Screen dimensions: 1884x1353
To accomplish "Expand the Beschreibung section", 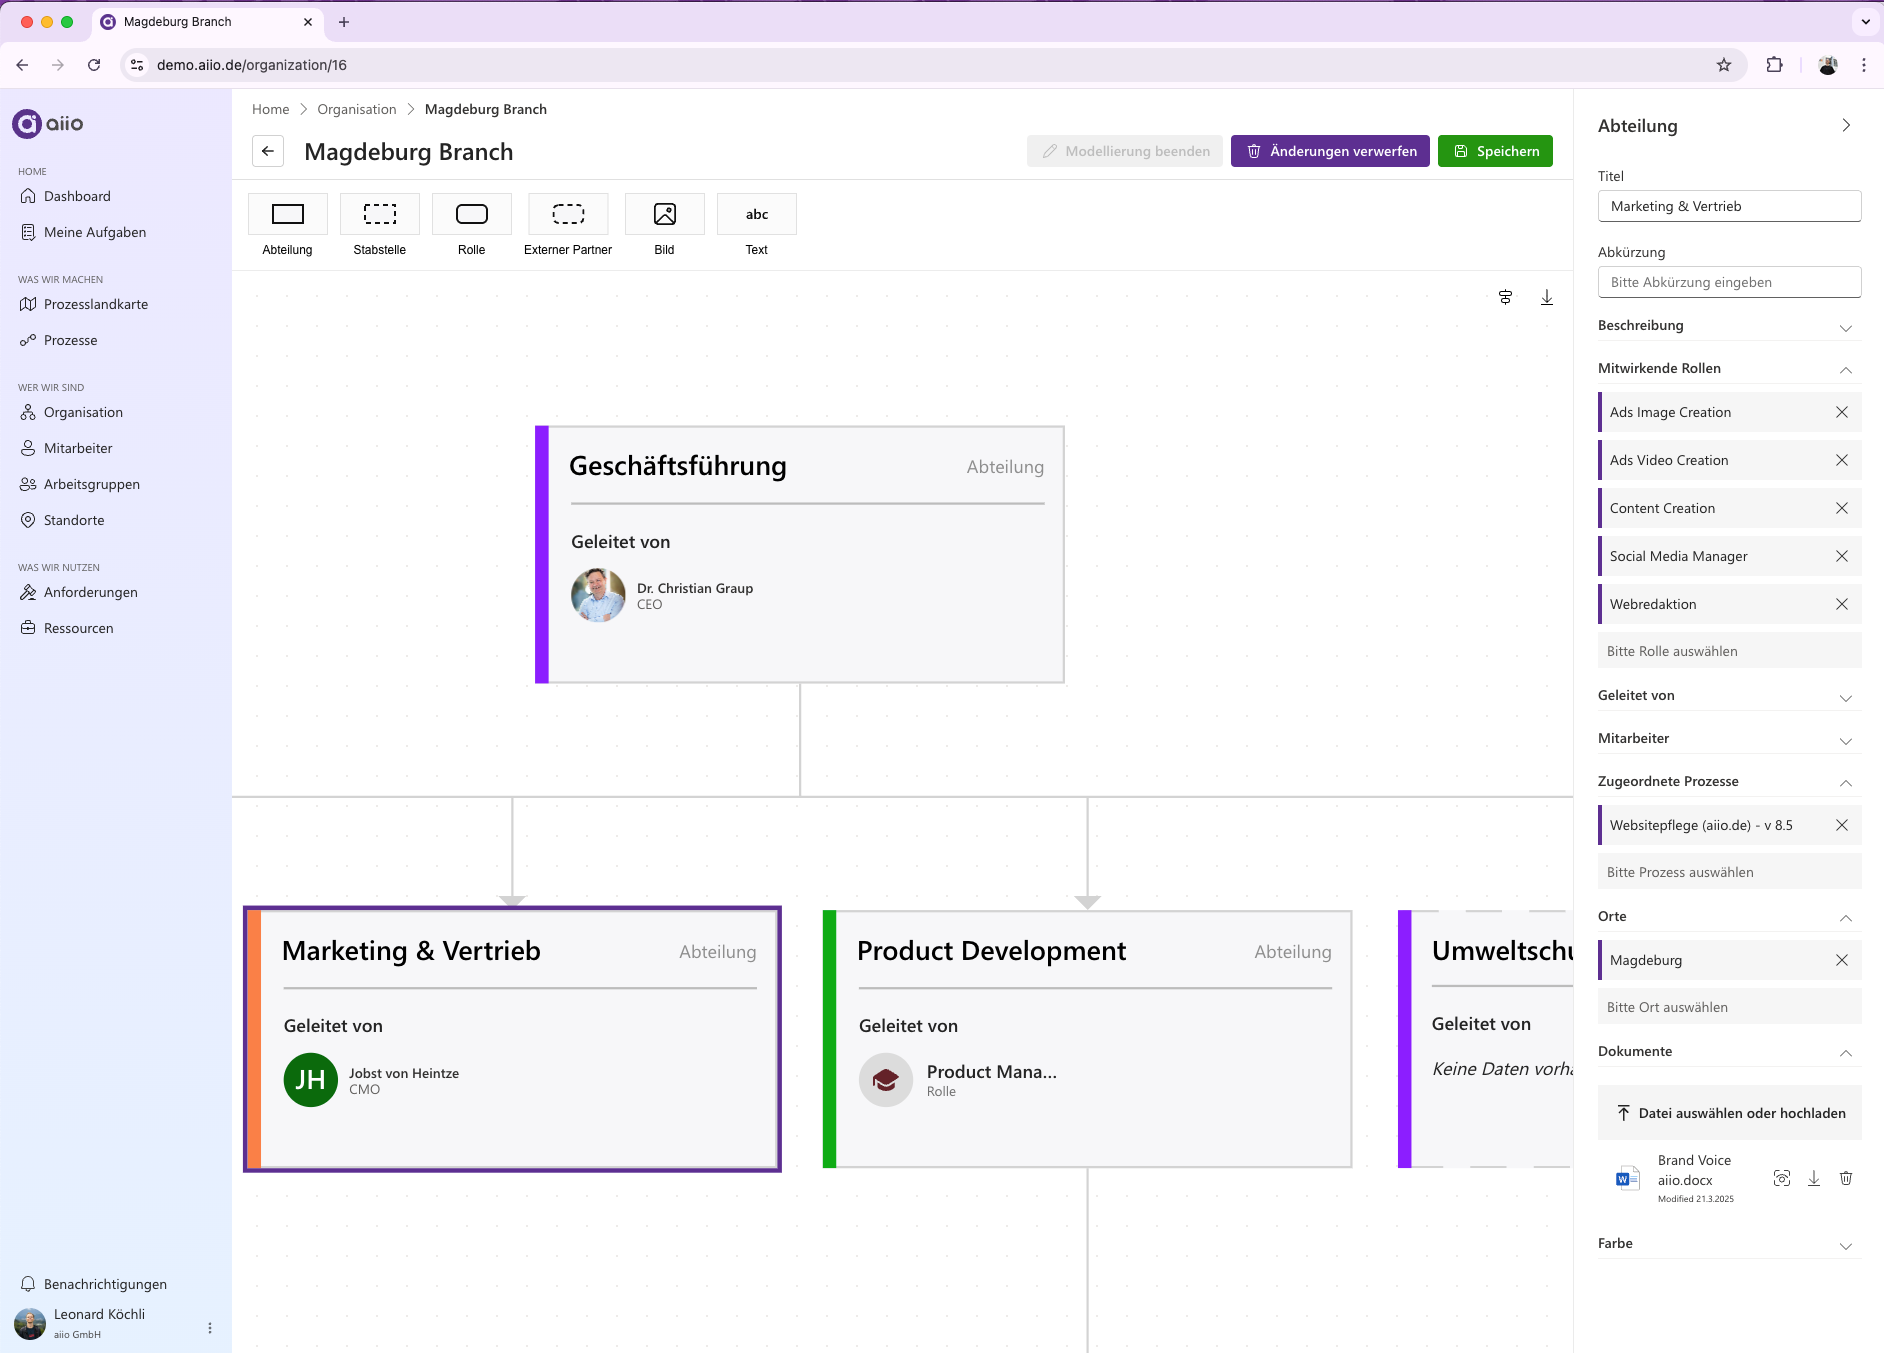I will [1846, 327].
